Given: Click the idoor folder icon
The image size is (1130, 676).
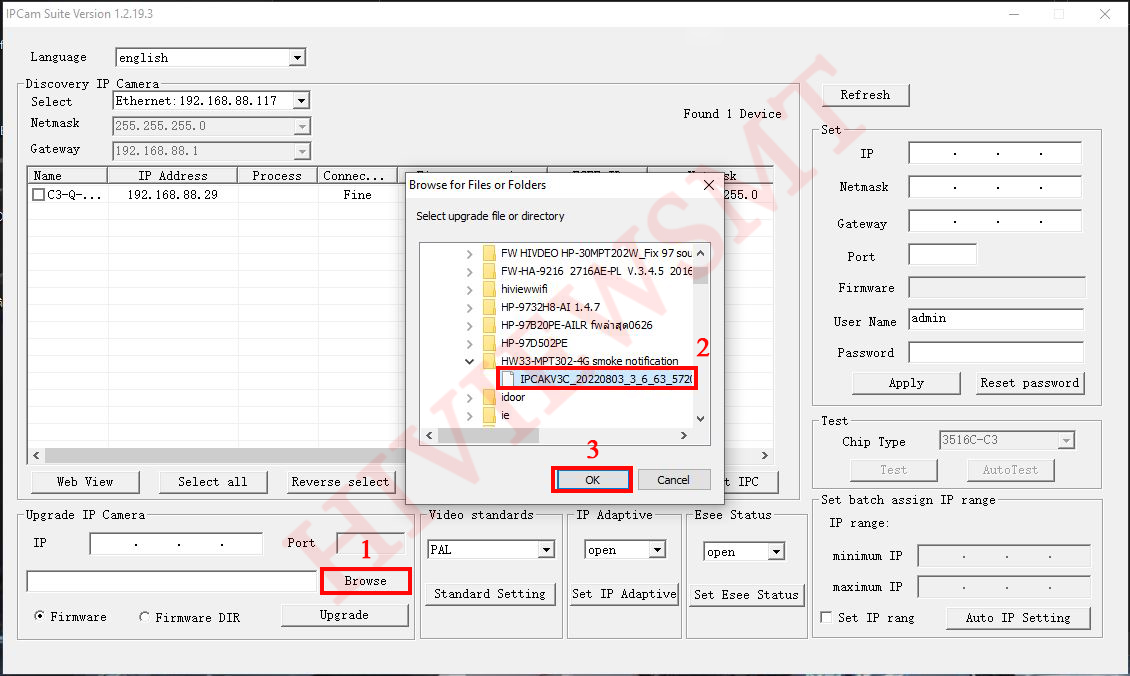Looking at the screenshot, I should (489, 397).
